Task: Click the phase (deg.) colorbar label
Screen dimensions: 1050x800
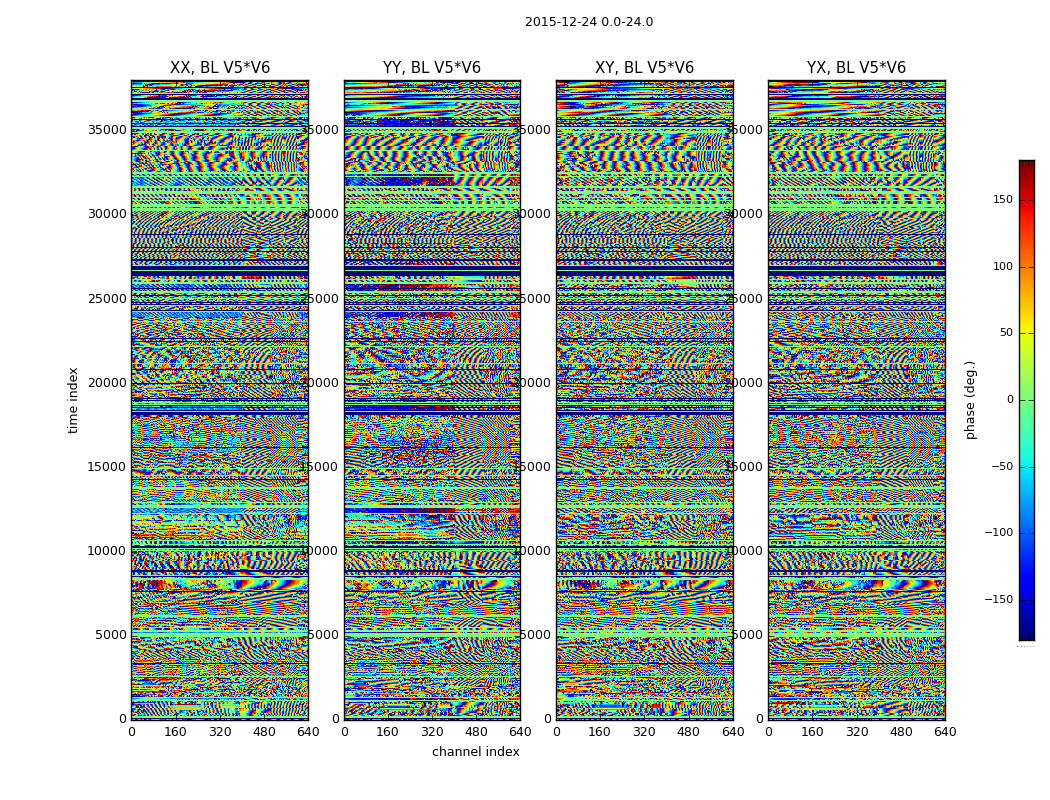Action: click(x=971, y=400)
